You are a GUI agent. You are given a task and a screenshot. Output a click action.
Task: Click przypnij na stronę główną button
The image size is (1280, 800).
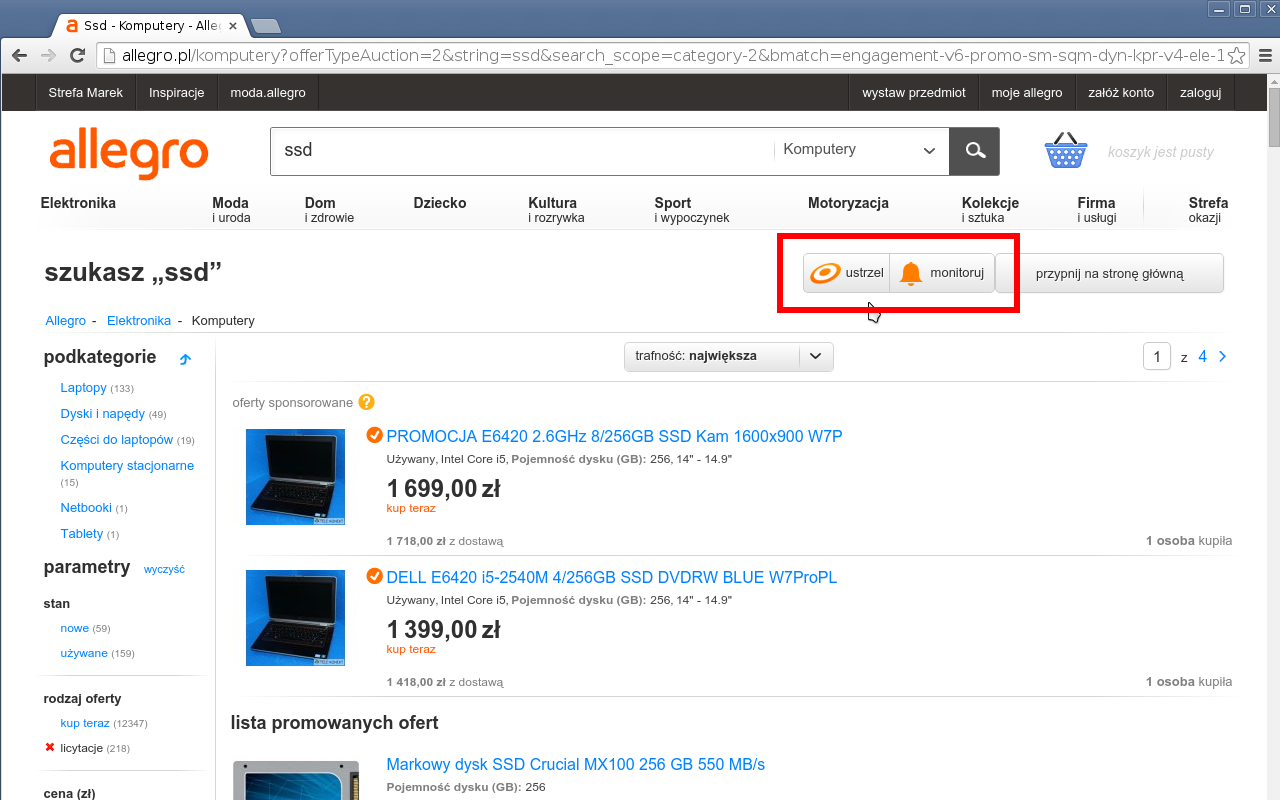[x=1109, y=273]
